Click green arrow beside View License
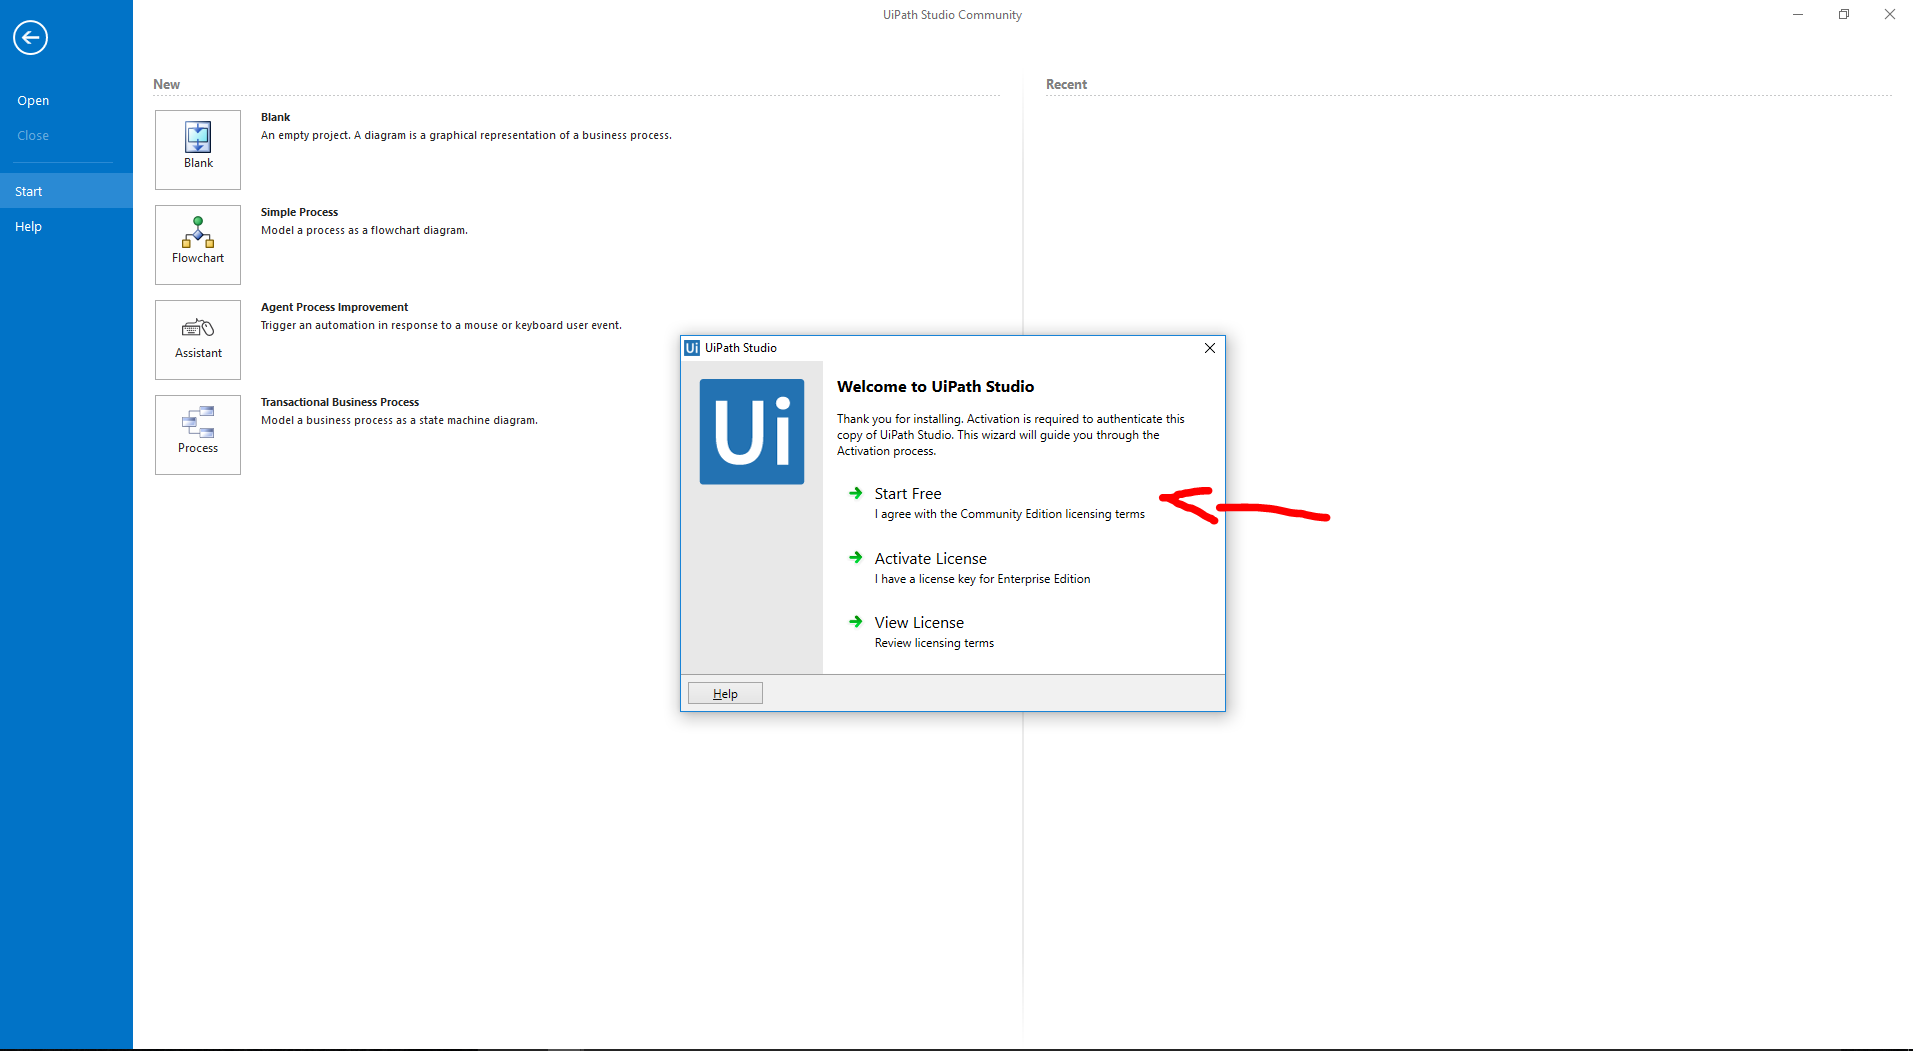 pos(856,622)
